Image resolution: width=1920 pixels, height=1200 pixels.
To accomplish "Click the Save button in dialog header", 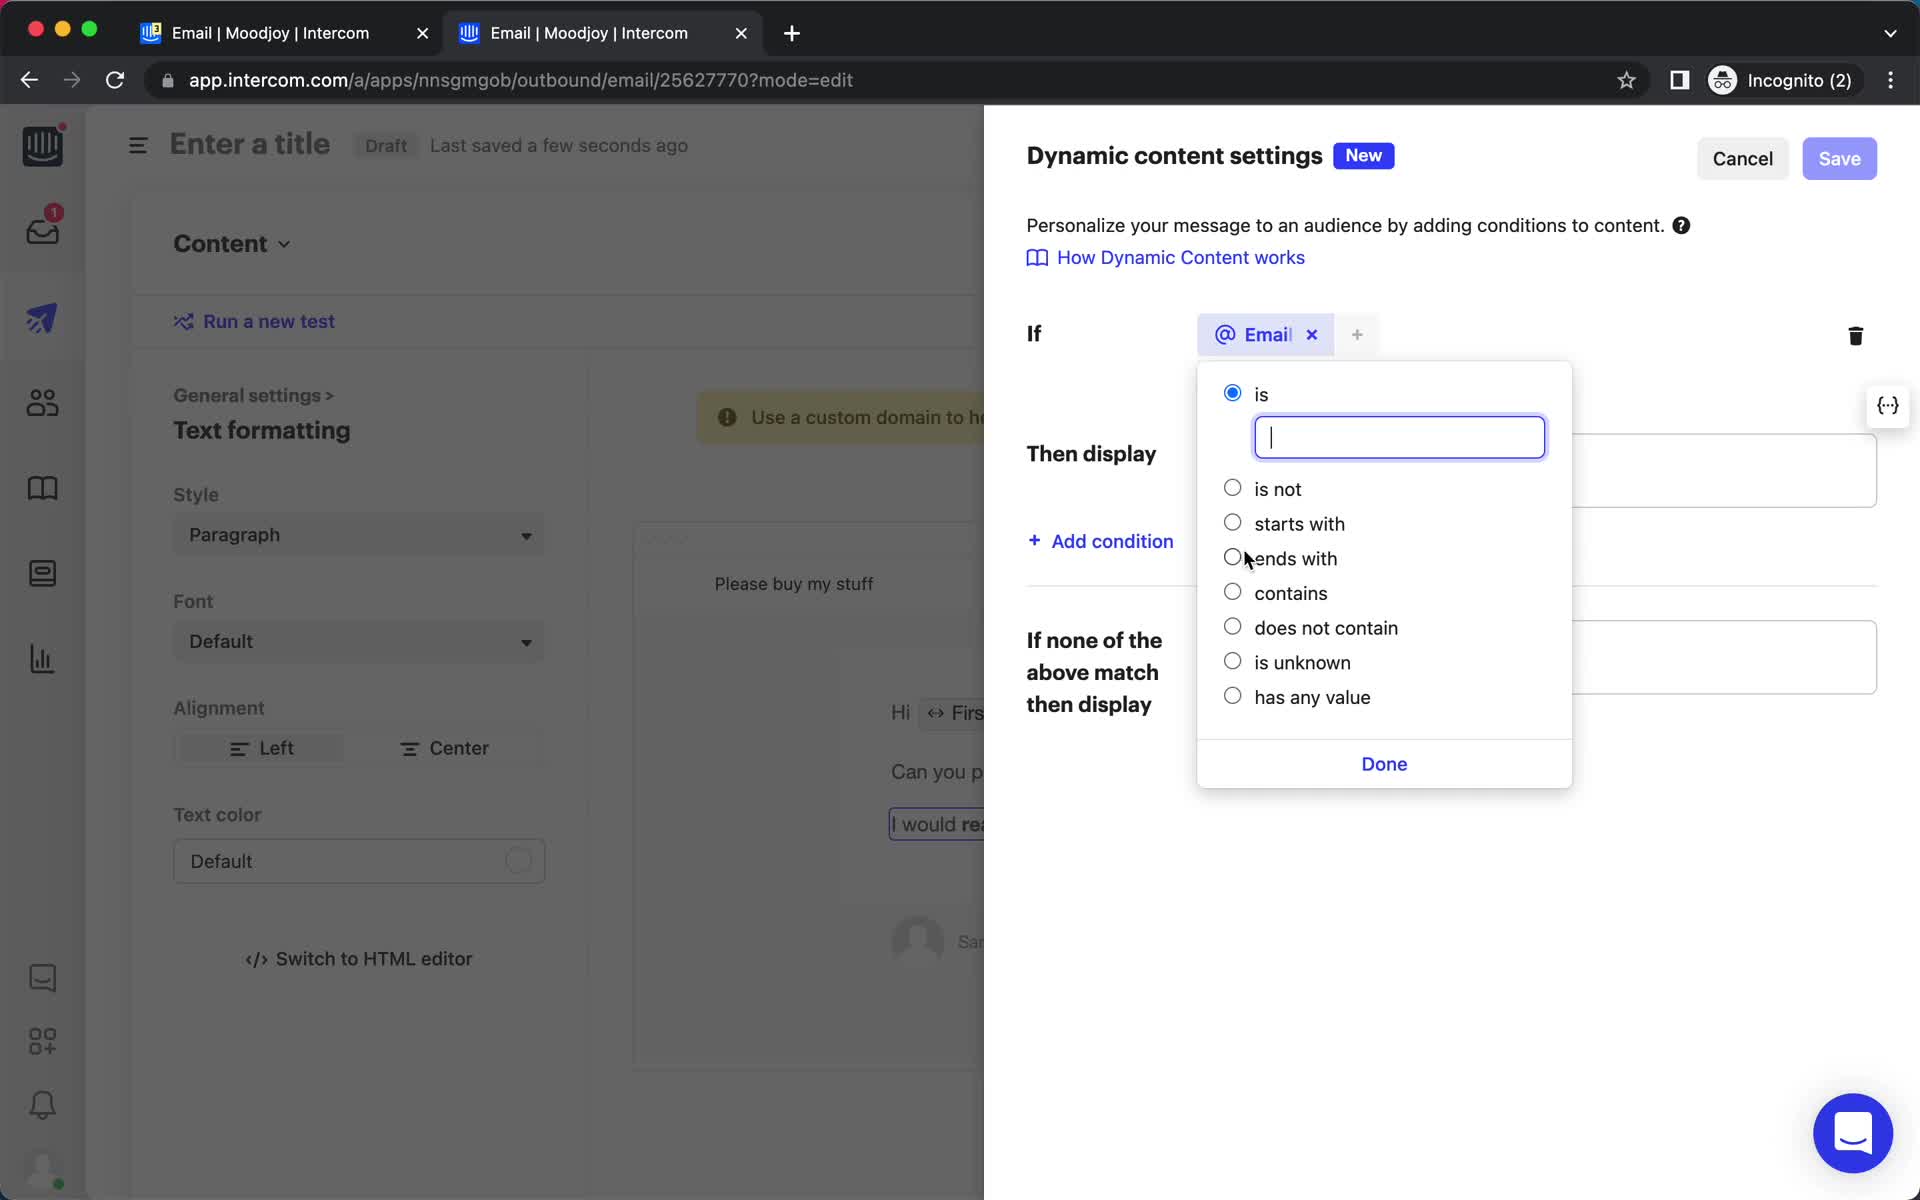I will tap(1840, 158).
